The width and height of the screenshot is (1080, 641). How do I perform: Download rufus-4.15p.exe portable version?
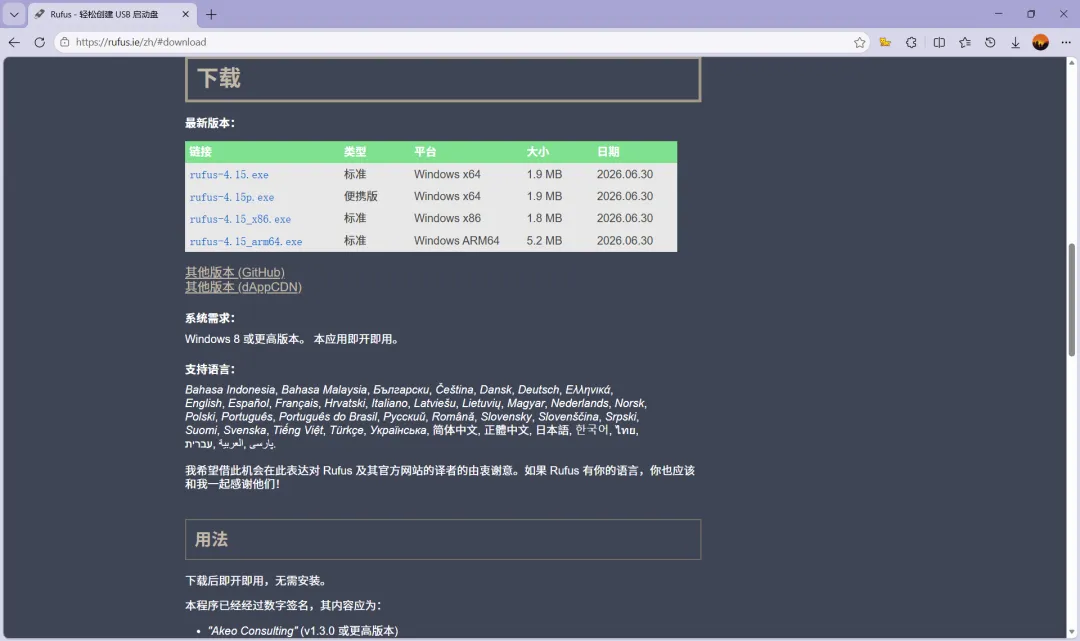coord(231,197)
